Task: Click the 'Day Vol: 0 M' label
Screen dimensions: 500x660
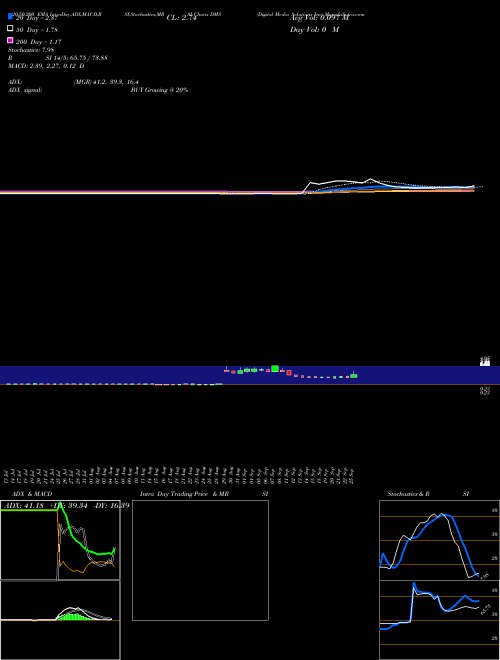Action: (x=314, y=30)
